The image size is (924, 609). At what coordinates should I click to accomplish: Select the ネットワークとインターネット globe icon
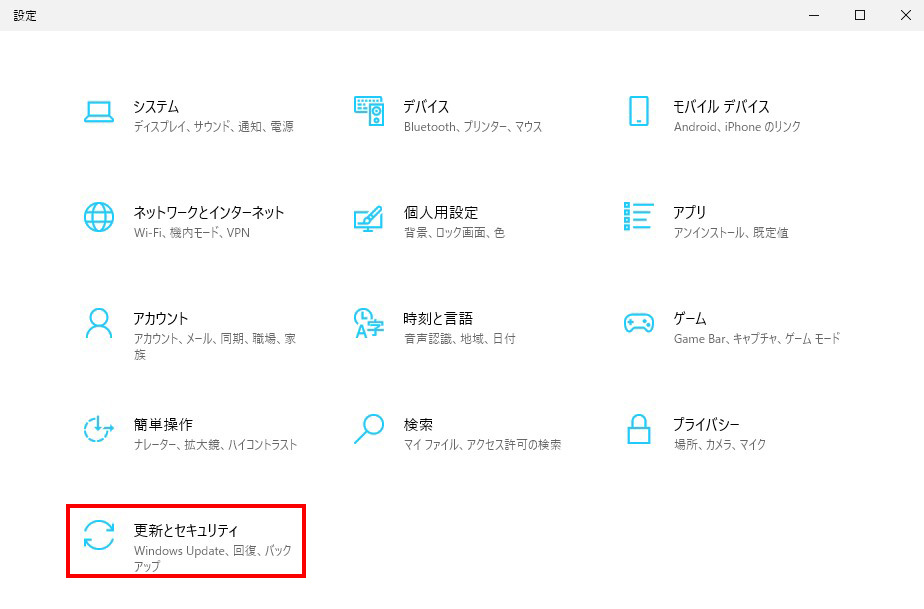(99, 216)
